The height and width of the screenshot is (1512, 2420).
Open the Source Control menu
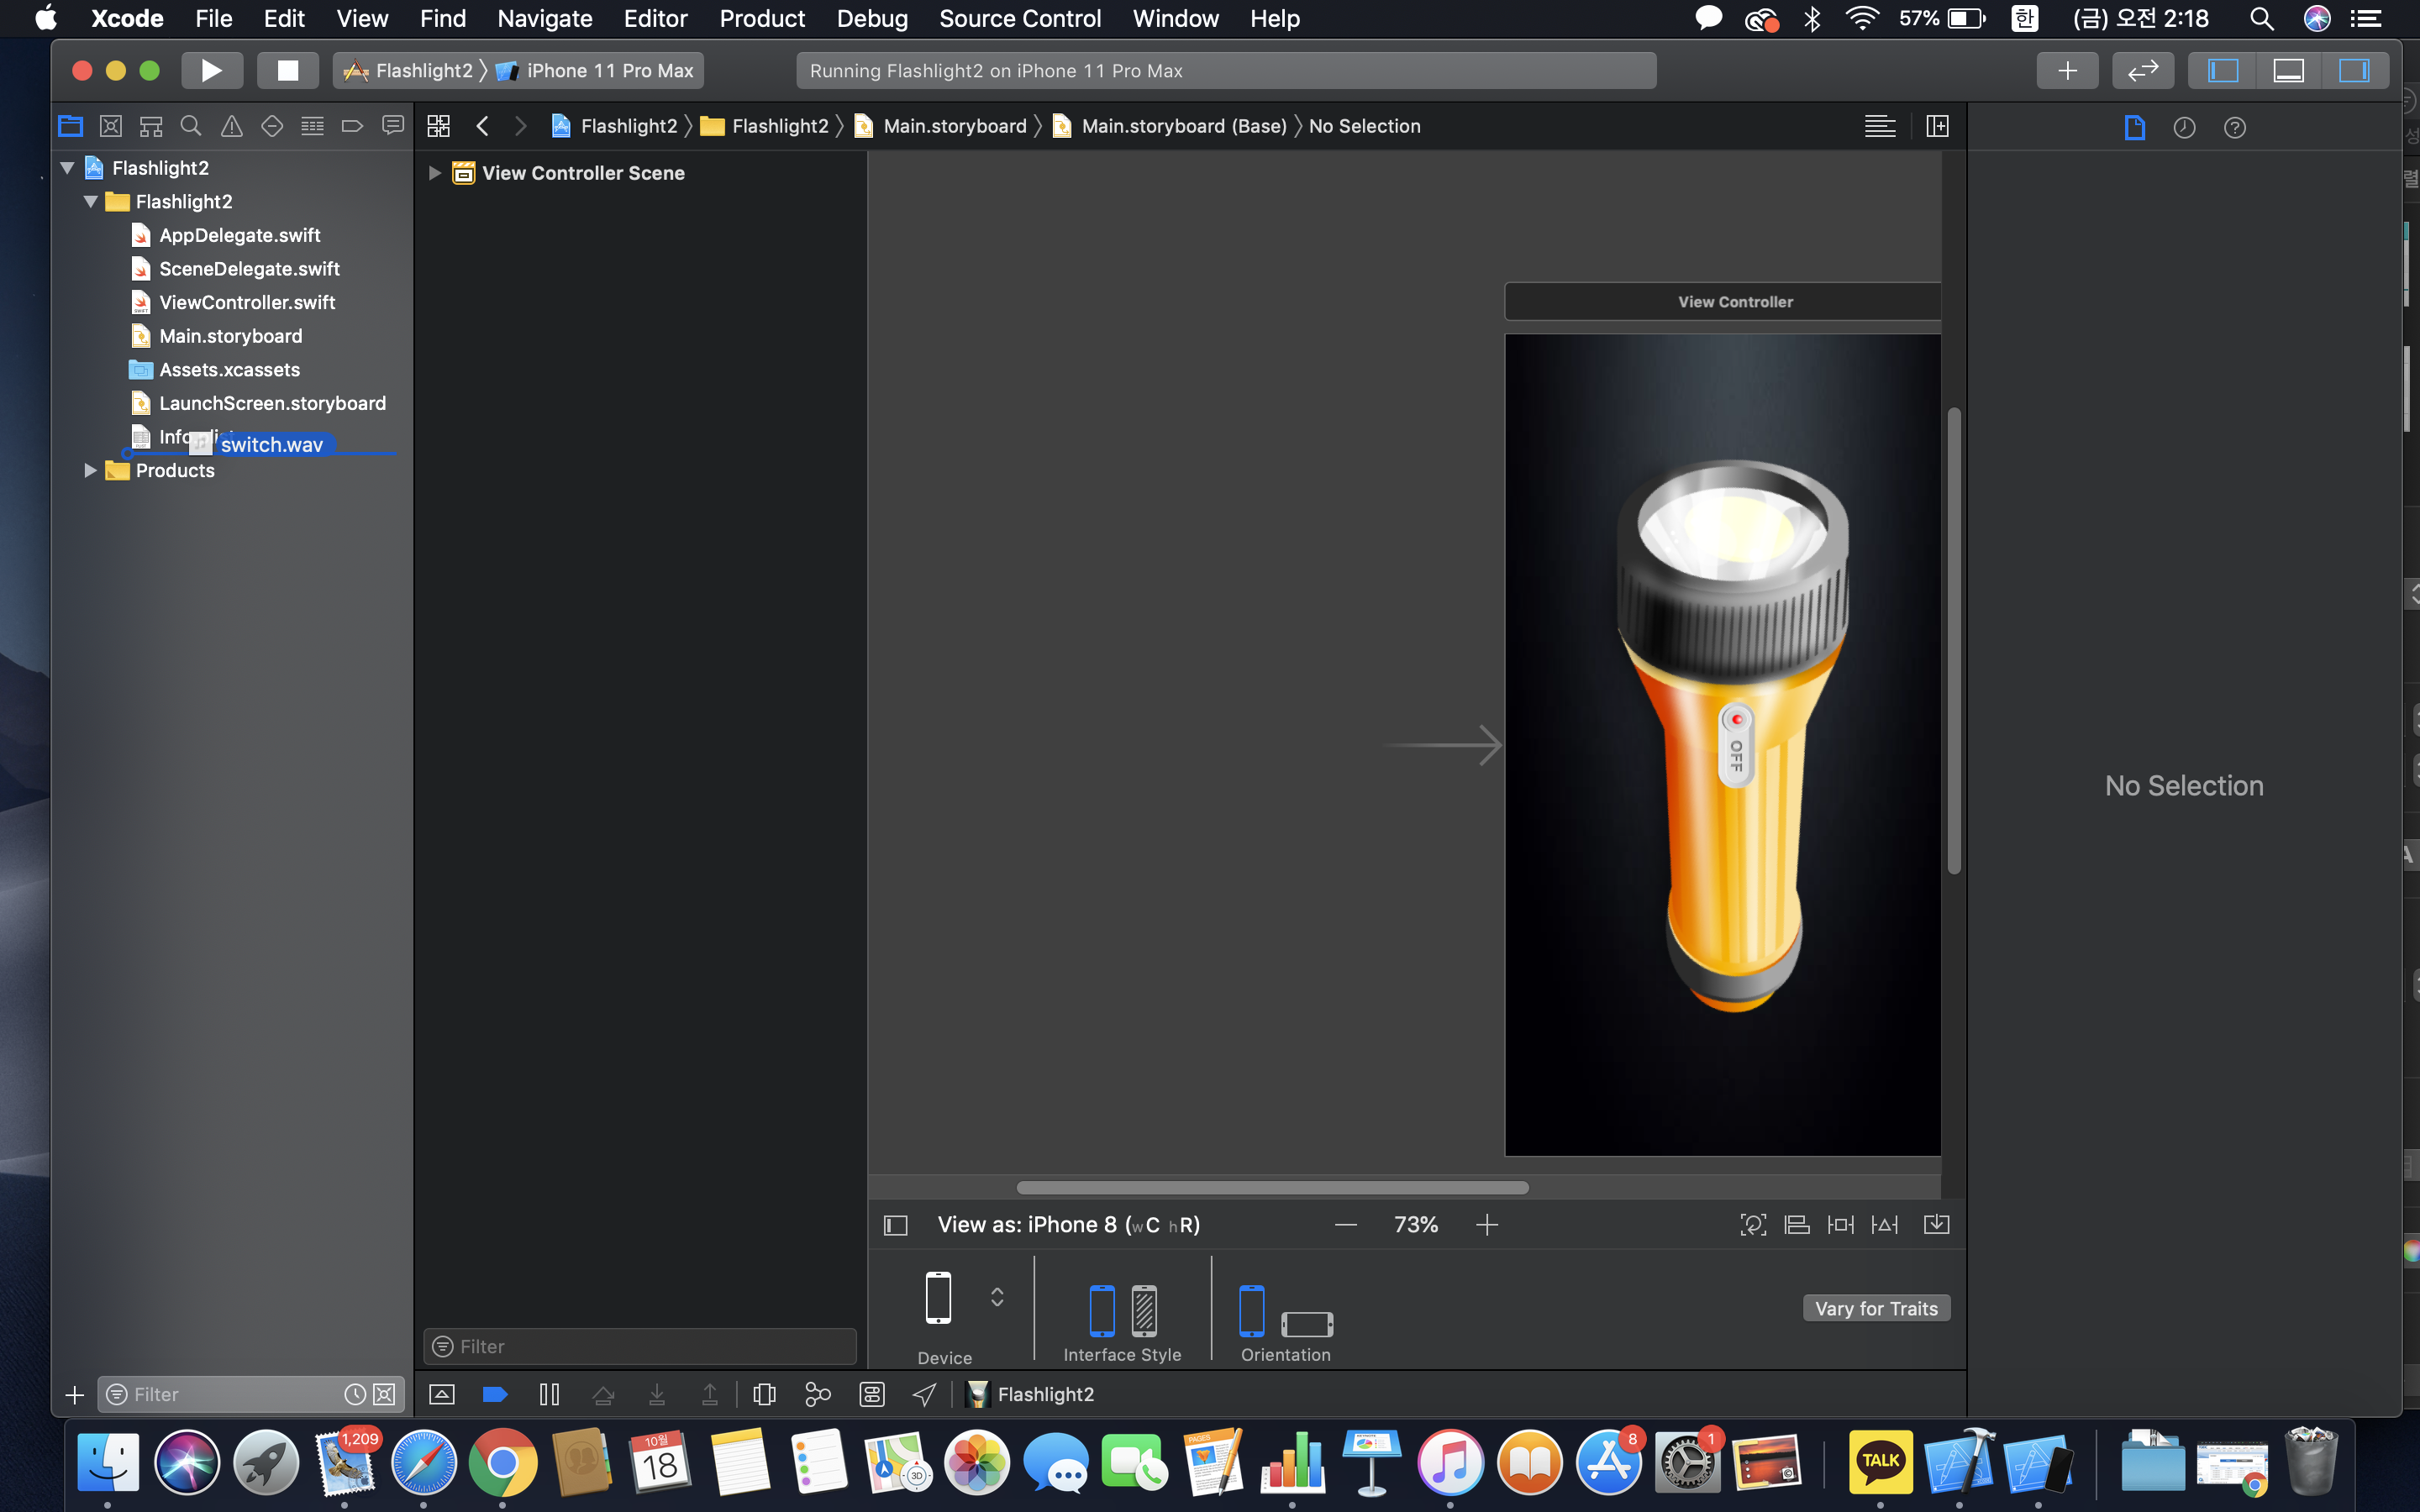point(1019,18)
